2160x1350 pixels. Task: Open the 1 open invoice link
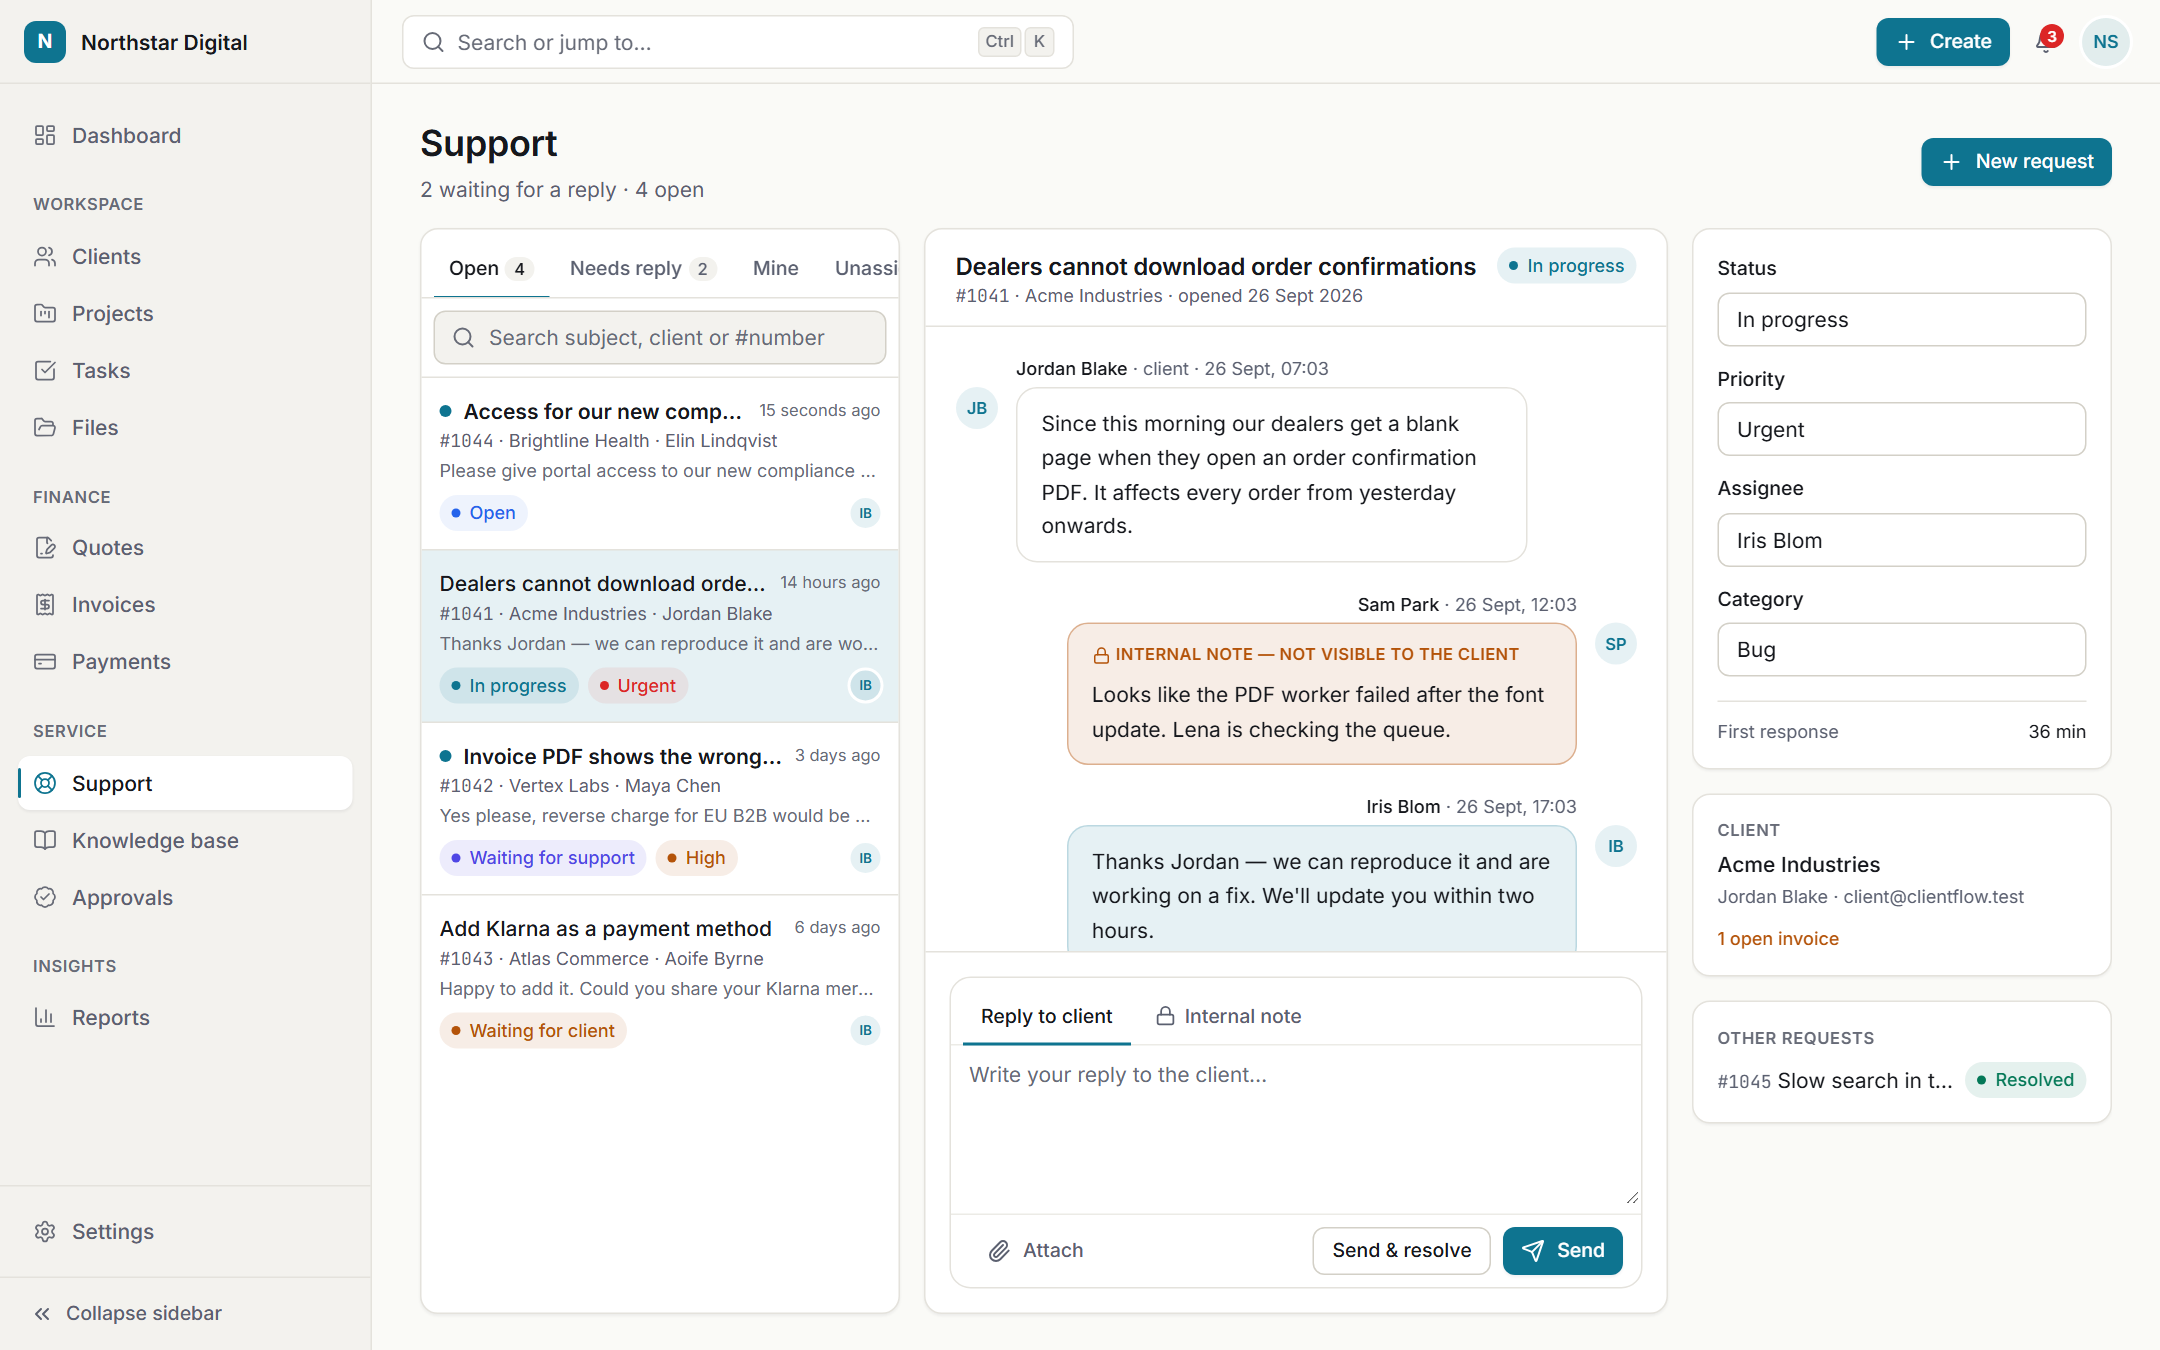click(1778, 938)
